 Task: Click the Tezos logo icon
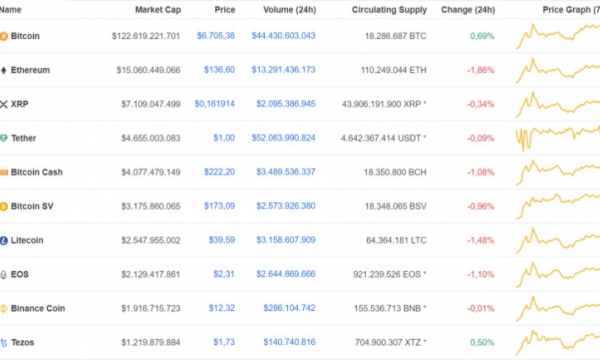pos(4,343)
